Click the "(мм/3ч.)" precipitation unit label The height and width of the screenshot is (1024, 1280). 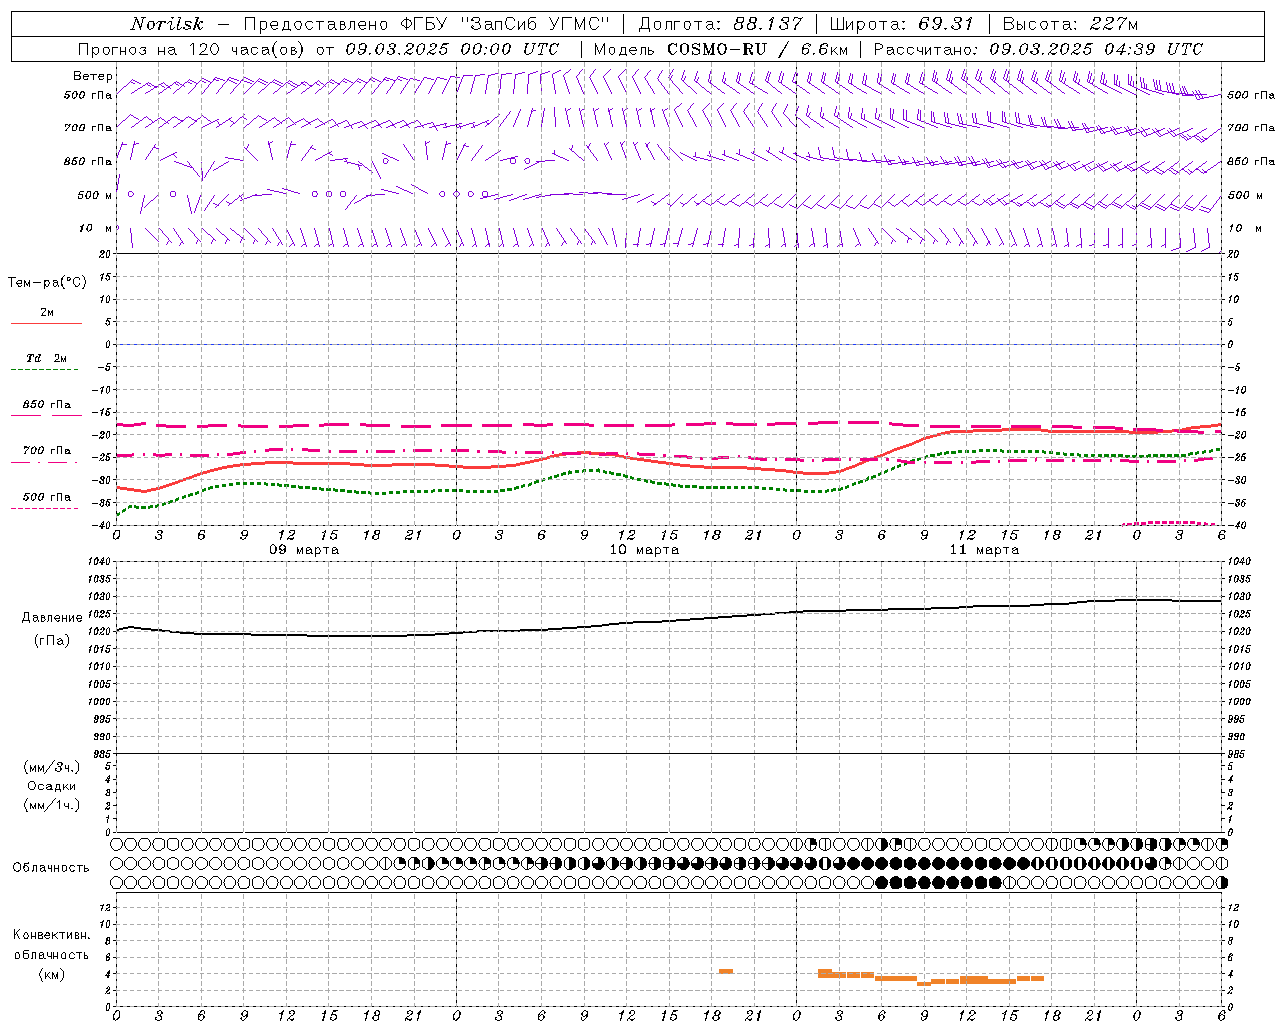pos(52,767)
